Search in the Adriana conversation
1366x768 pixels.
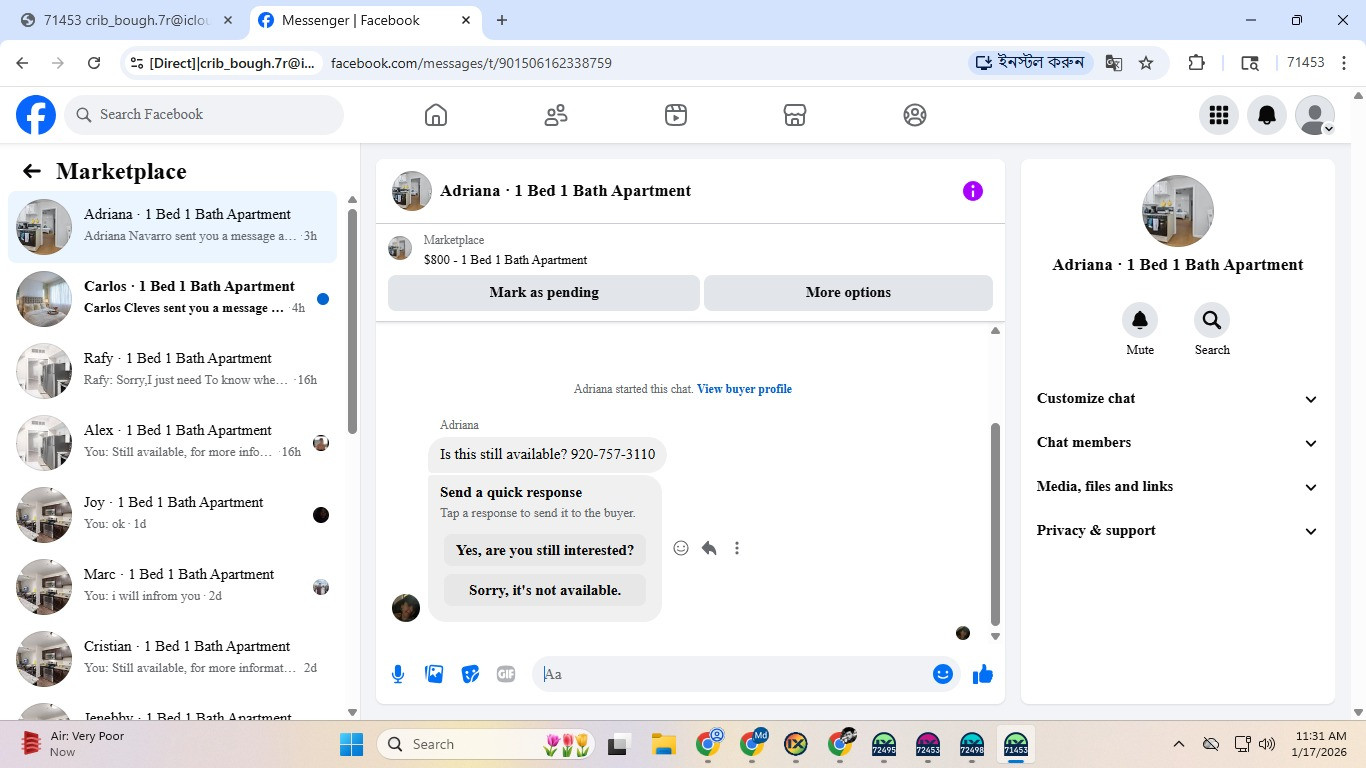1212,320
